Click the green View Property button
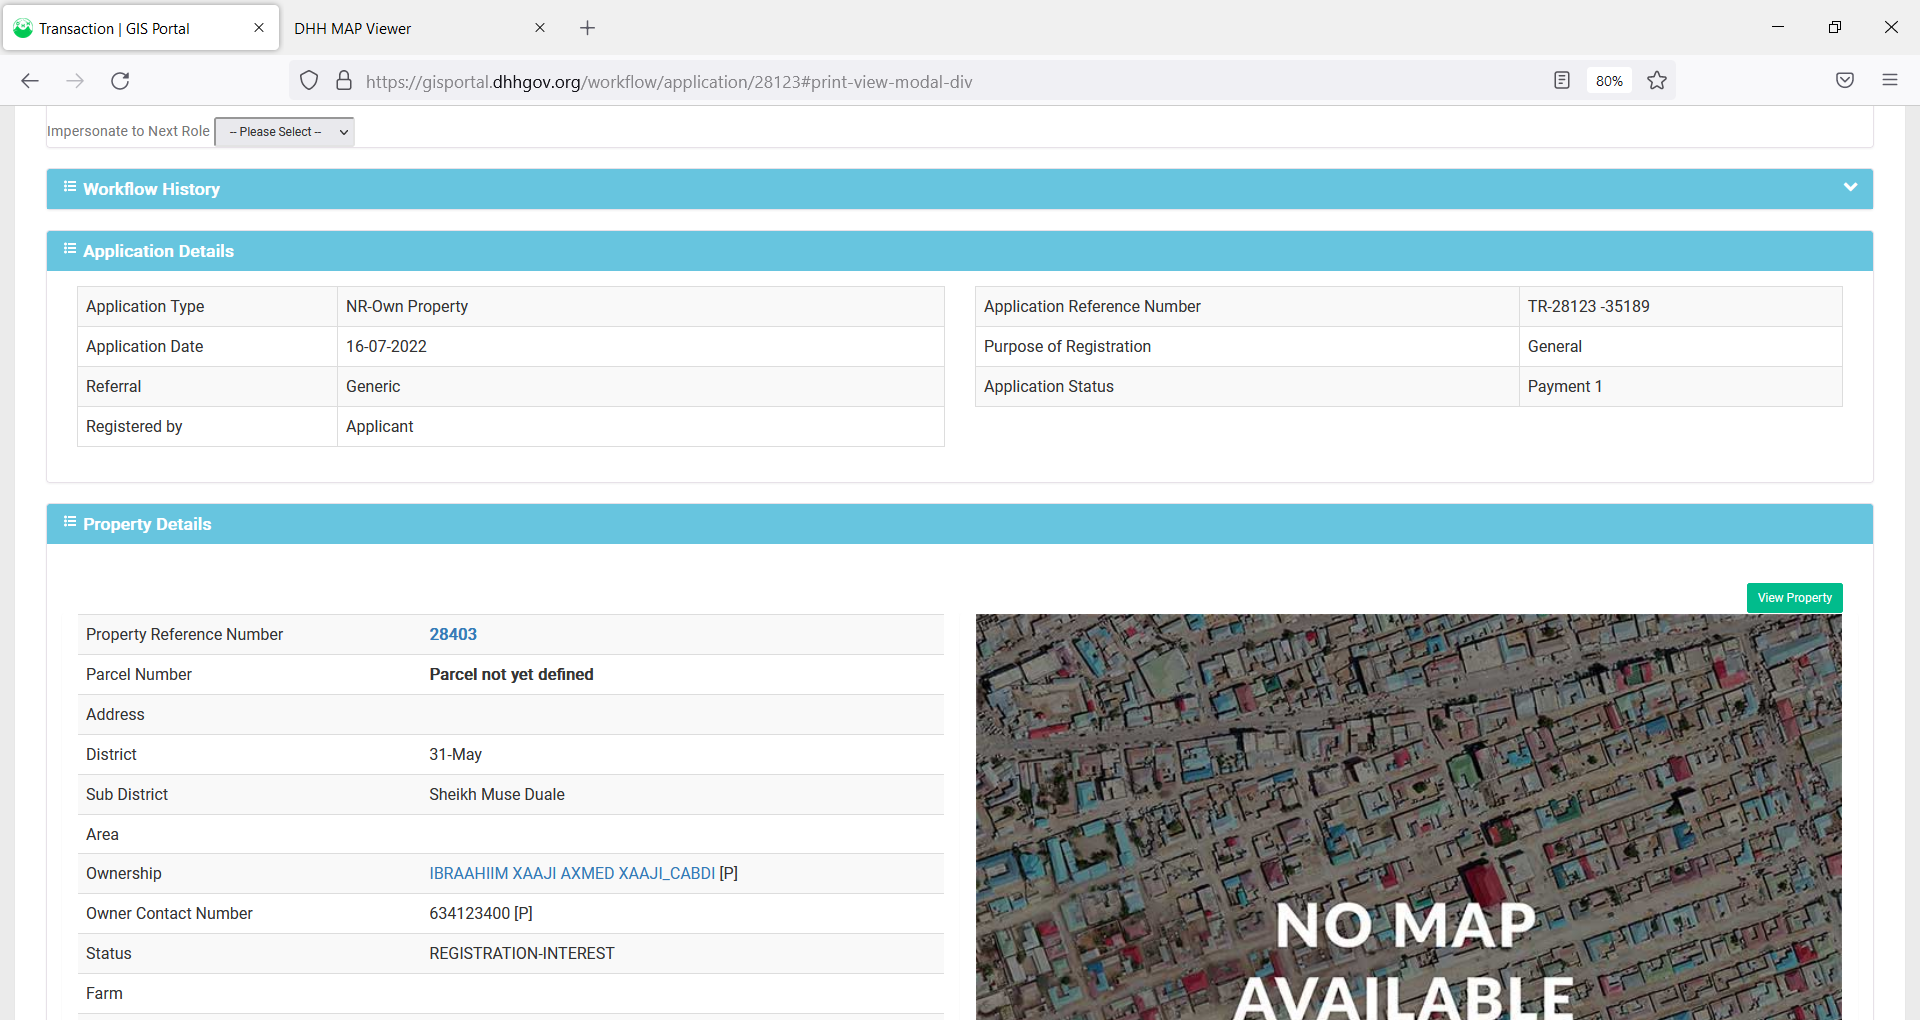The width and height of the screenshot is (1920, 1020). pos(1795,598)
